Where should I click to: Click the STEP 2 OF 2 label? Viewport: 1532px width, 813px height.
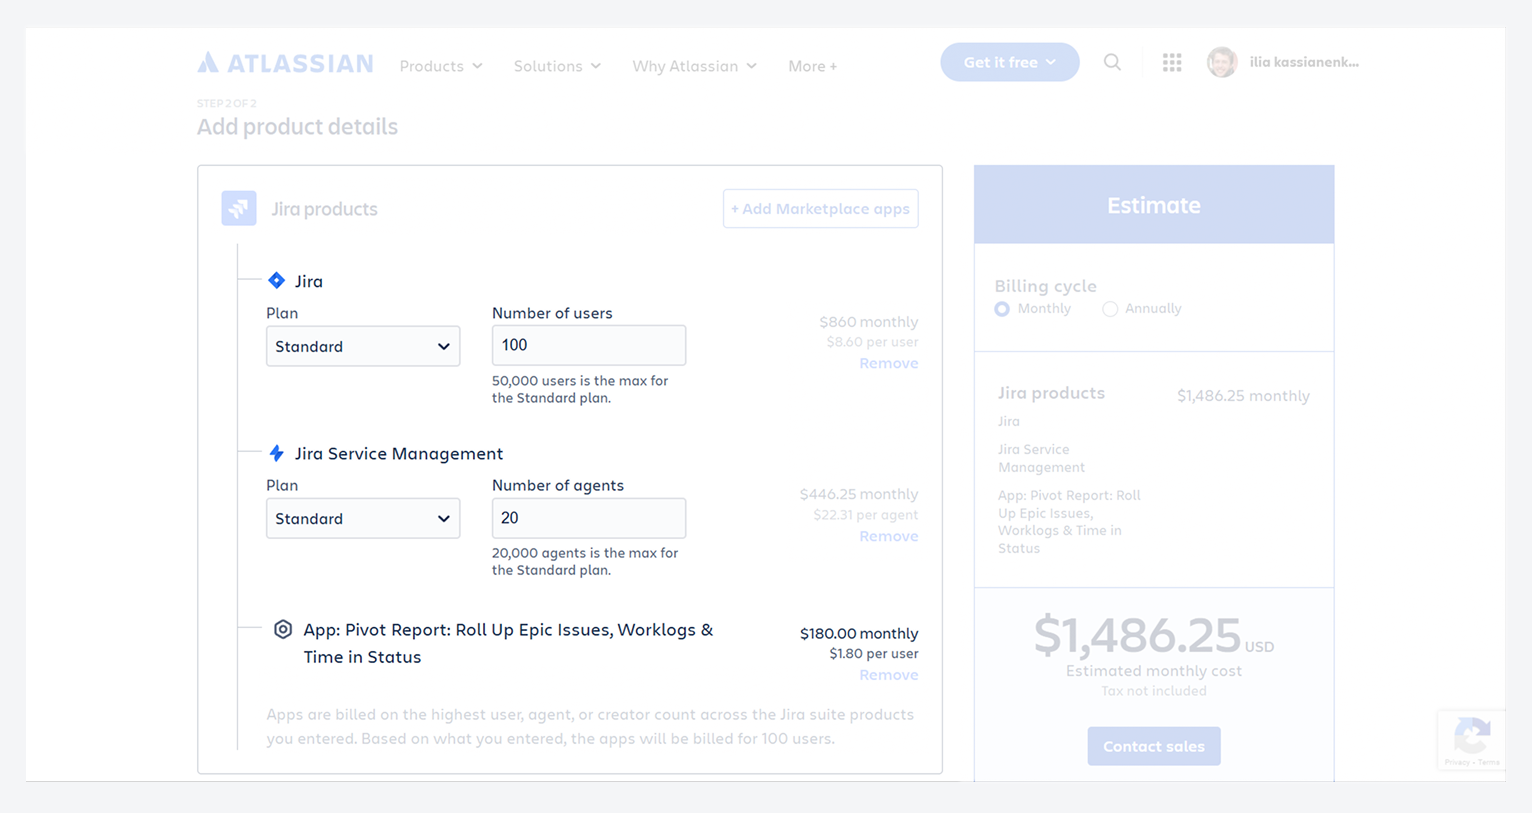coord(227,103)
